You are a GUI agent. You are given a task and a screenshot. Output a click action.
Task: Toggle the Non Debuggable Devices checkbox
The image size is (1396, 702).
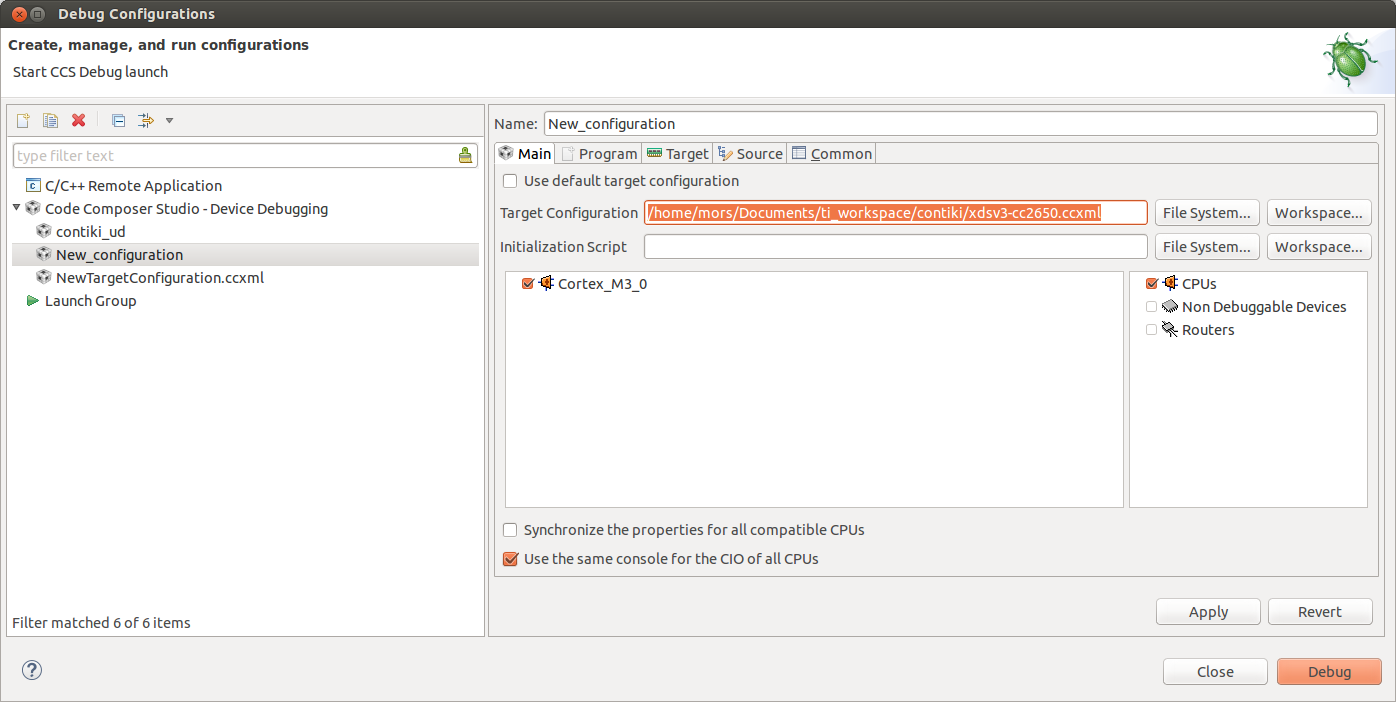pyautogui.click(x=1151, y=307)
